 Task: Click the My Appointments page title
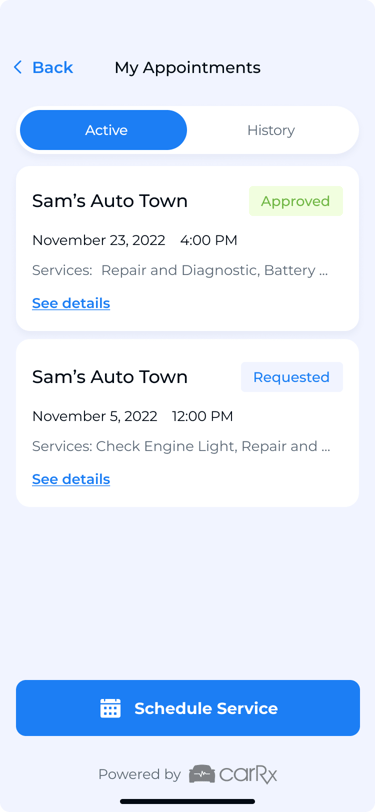[x=188, y=68]
